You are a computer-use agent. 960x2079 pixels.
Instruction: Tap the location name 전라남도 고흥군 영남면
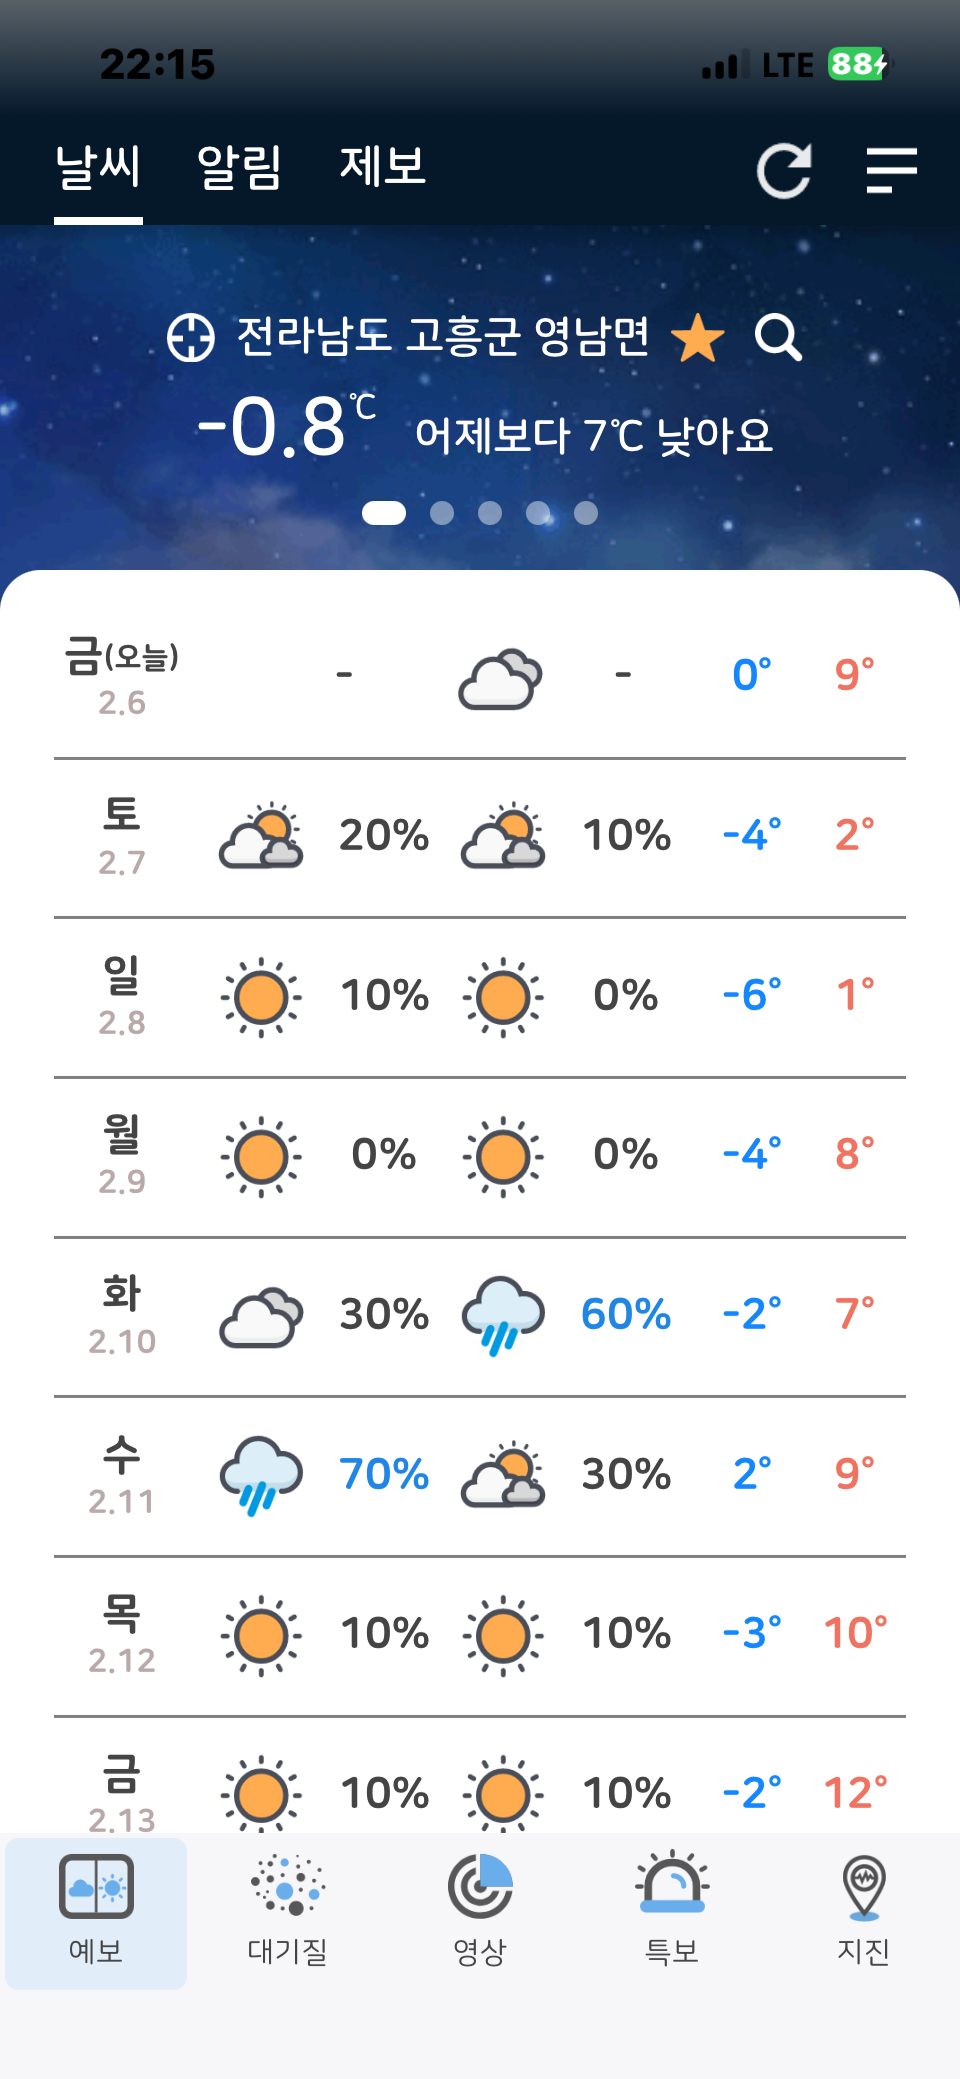point(443,337)
